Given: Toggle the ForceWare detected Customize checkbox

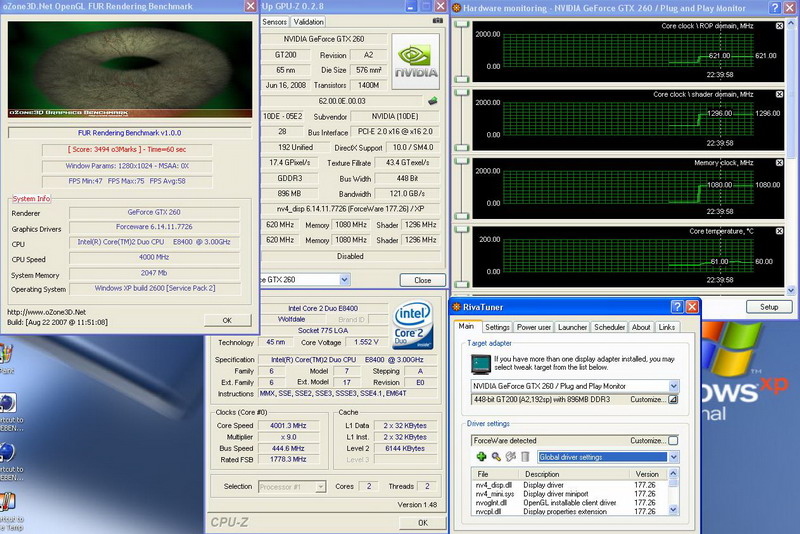Looking at the screenshot, I should [673, 440].
